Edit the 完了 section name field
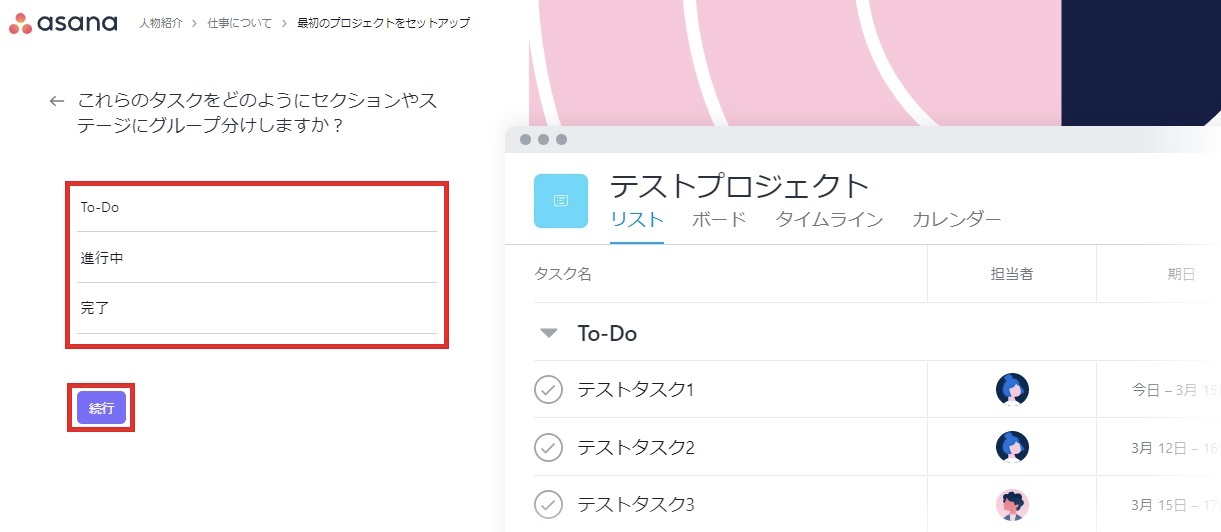 click(256, 309)
